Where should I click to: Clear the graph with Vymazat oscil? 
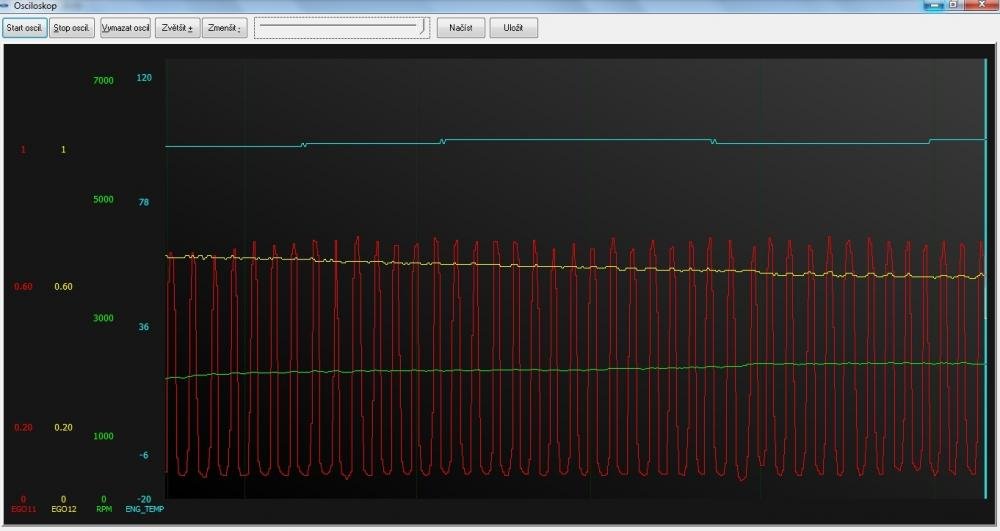click(125, 28)
